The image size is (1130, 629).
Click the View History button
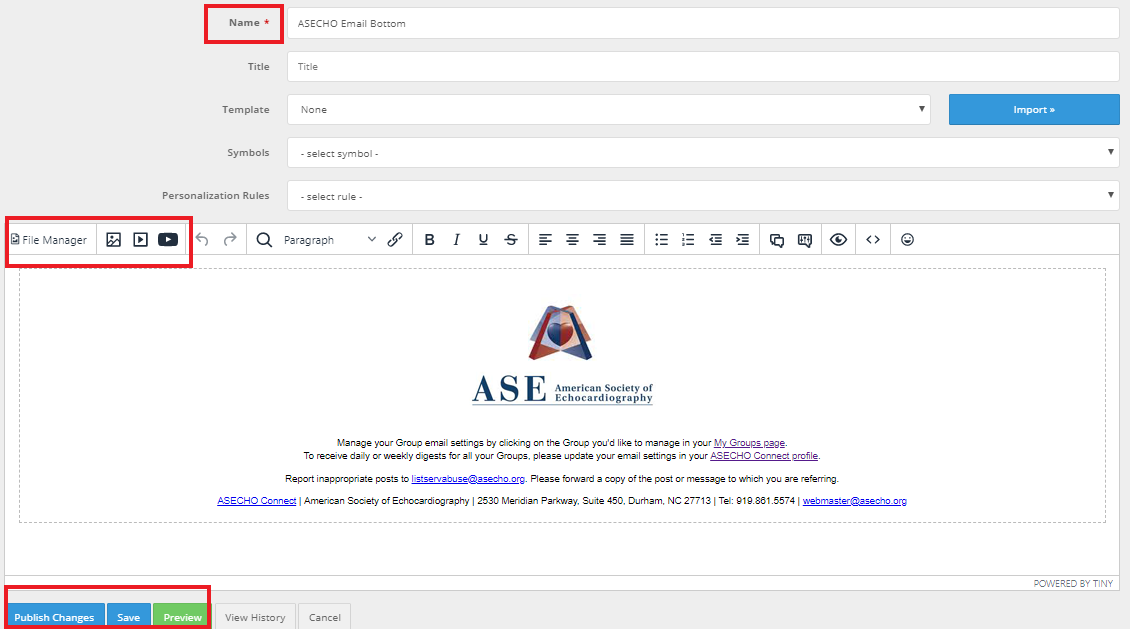point(255,617)
